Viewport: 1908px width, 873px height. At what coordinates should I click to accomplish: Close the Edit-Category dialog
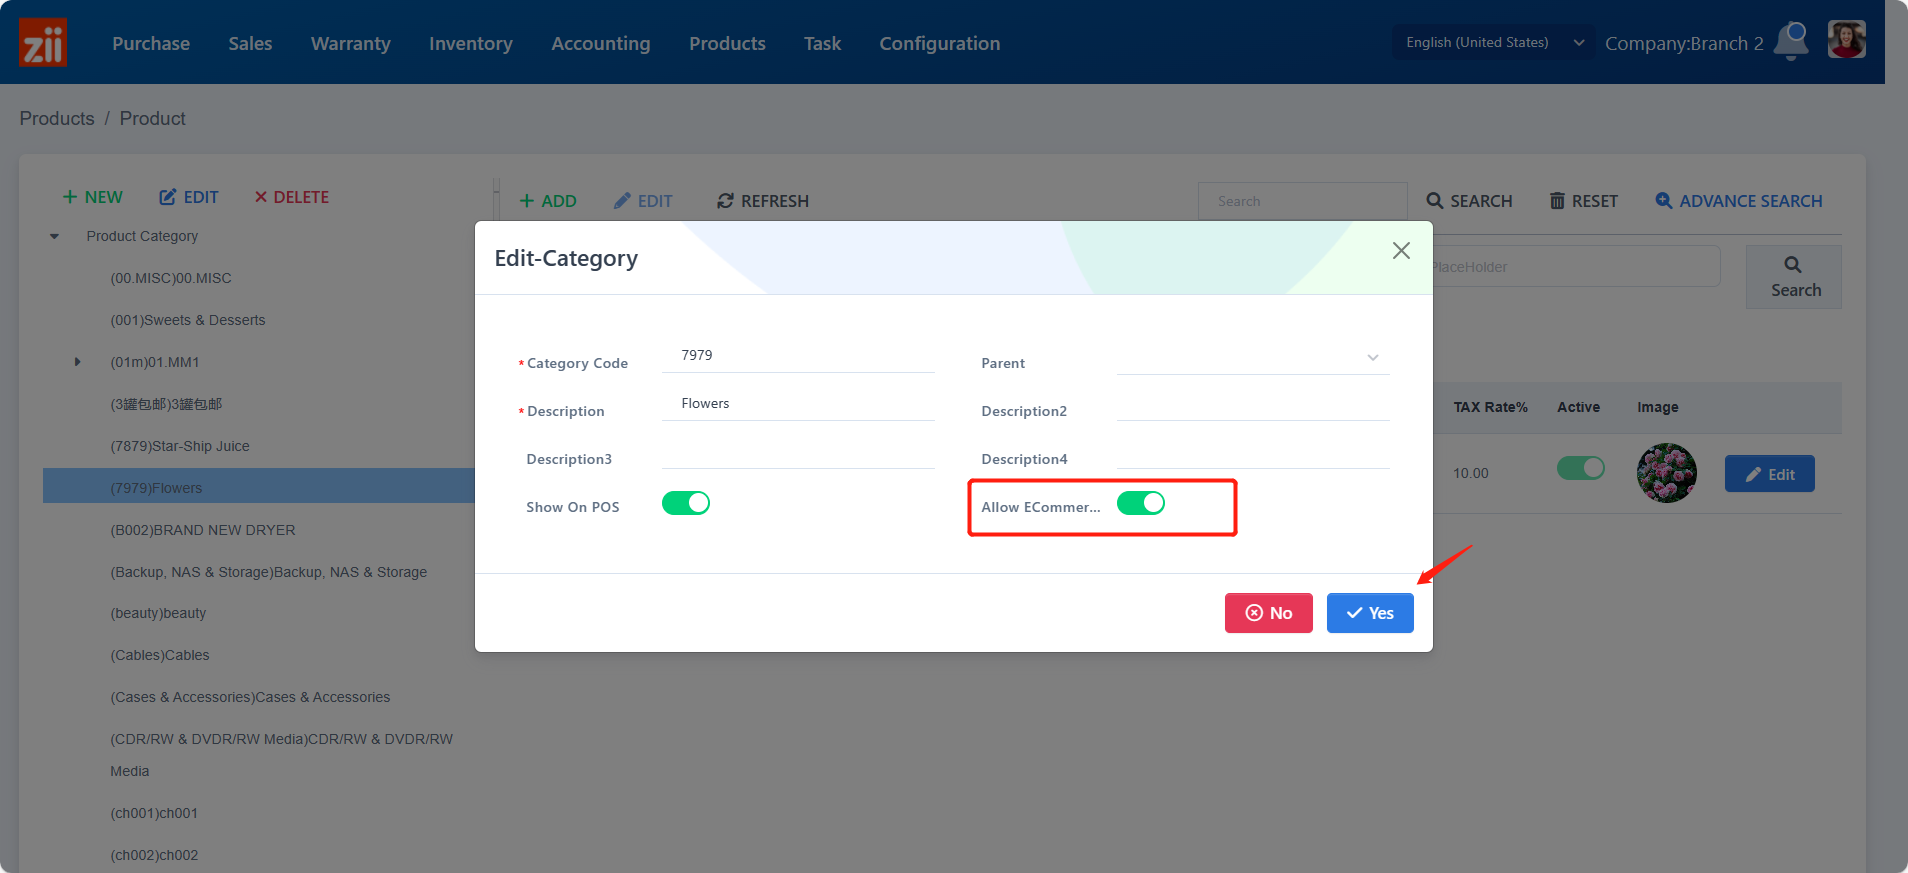click(1401, 251)
